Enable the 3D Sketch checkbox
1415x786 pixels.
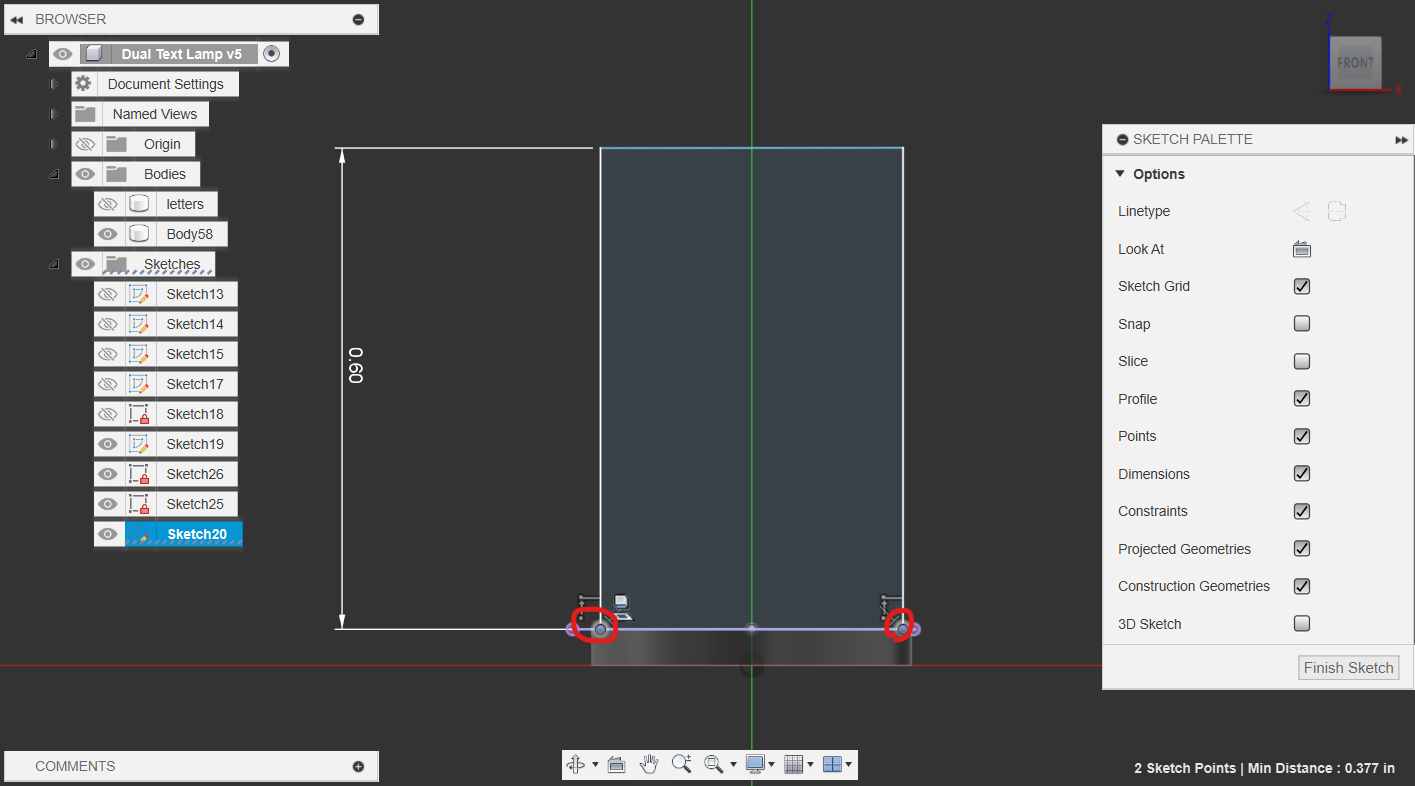coord(1301,624)
